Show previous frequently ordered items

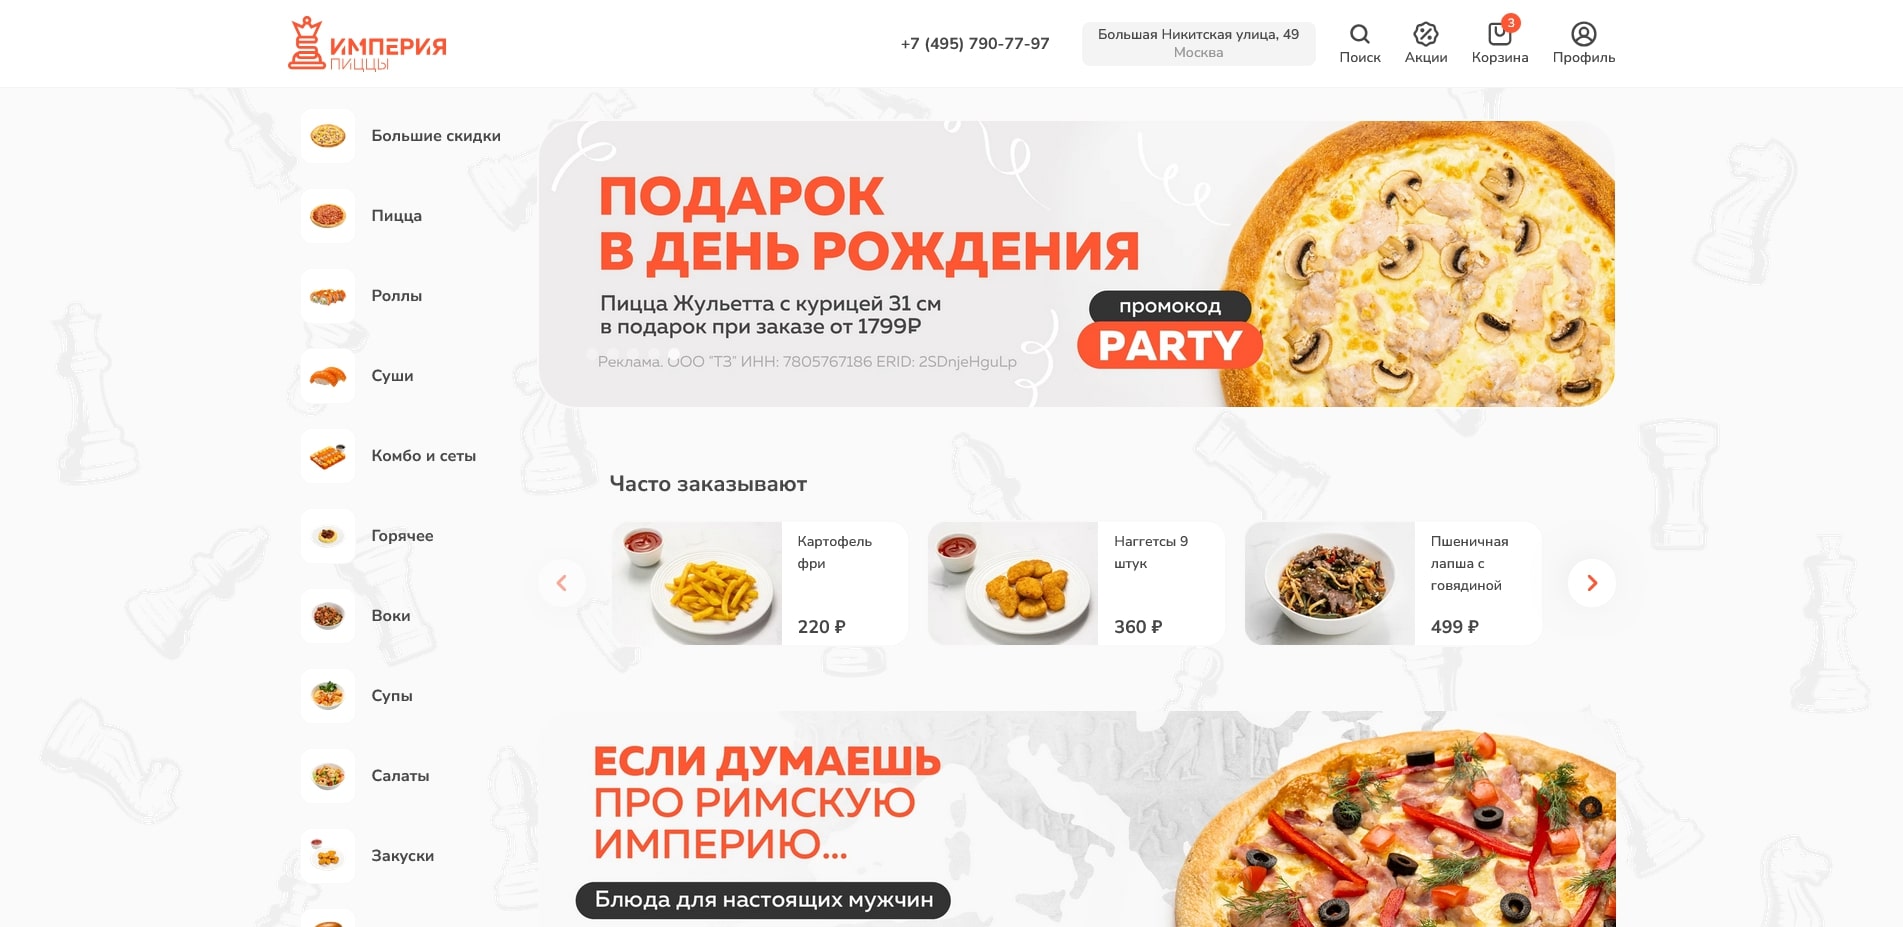click(562, 583)
